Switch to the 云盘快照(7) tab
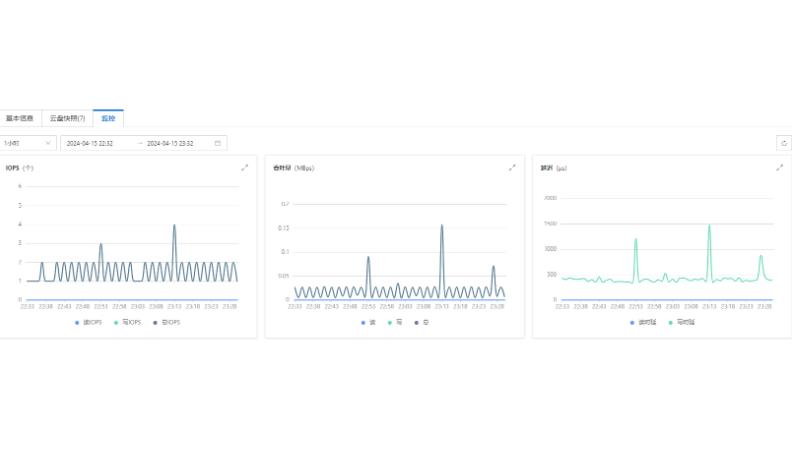Viewport: 792px width, 450px height. coord(67,118)
